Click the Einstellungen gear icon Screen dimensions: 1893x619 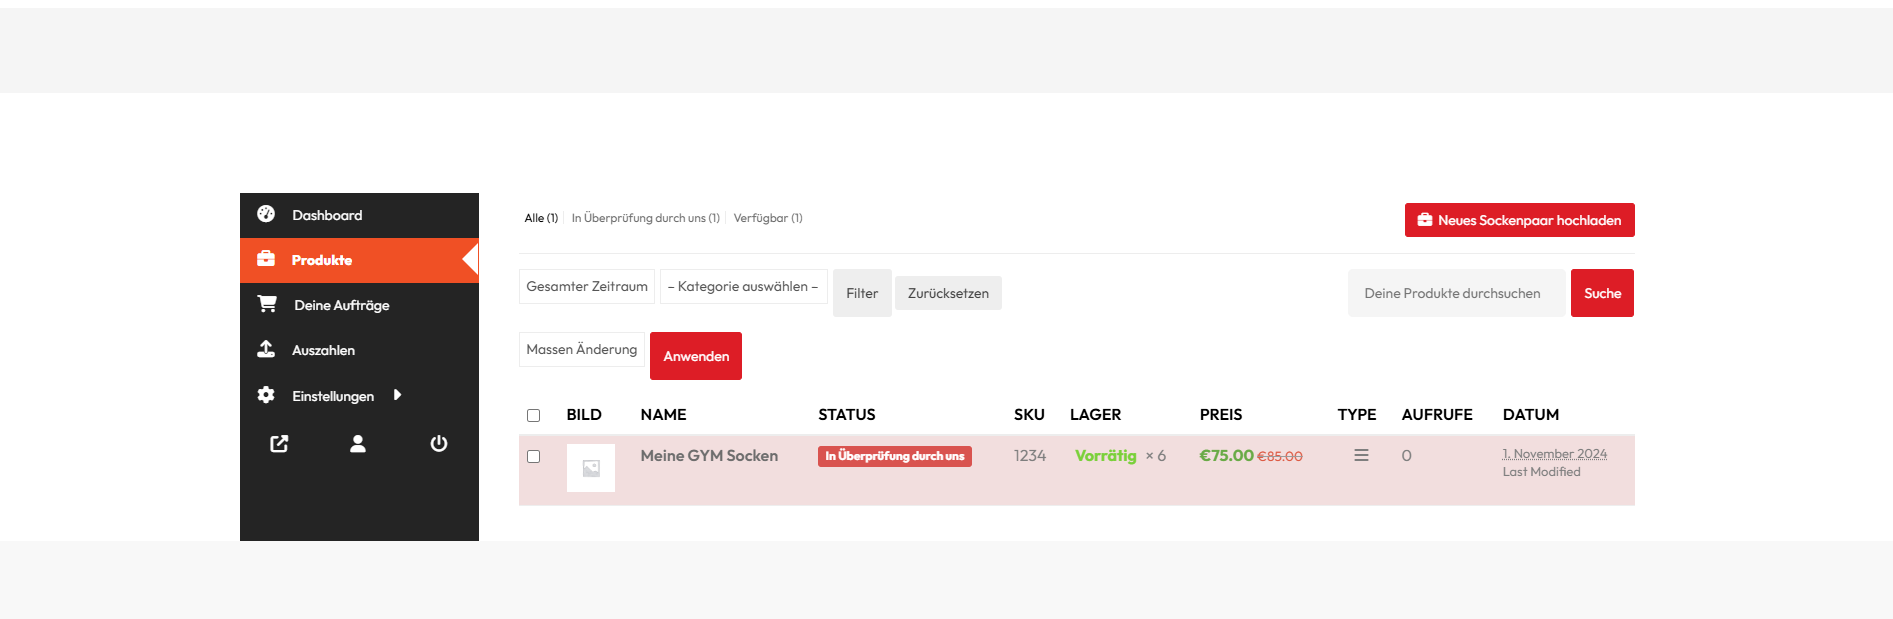coord(266,395)
